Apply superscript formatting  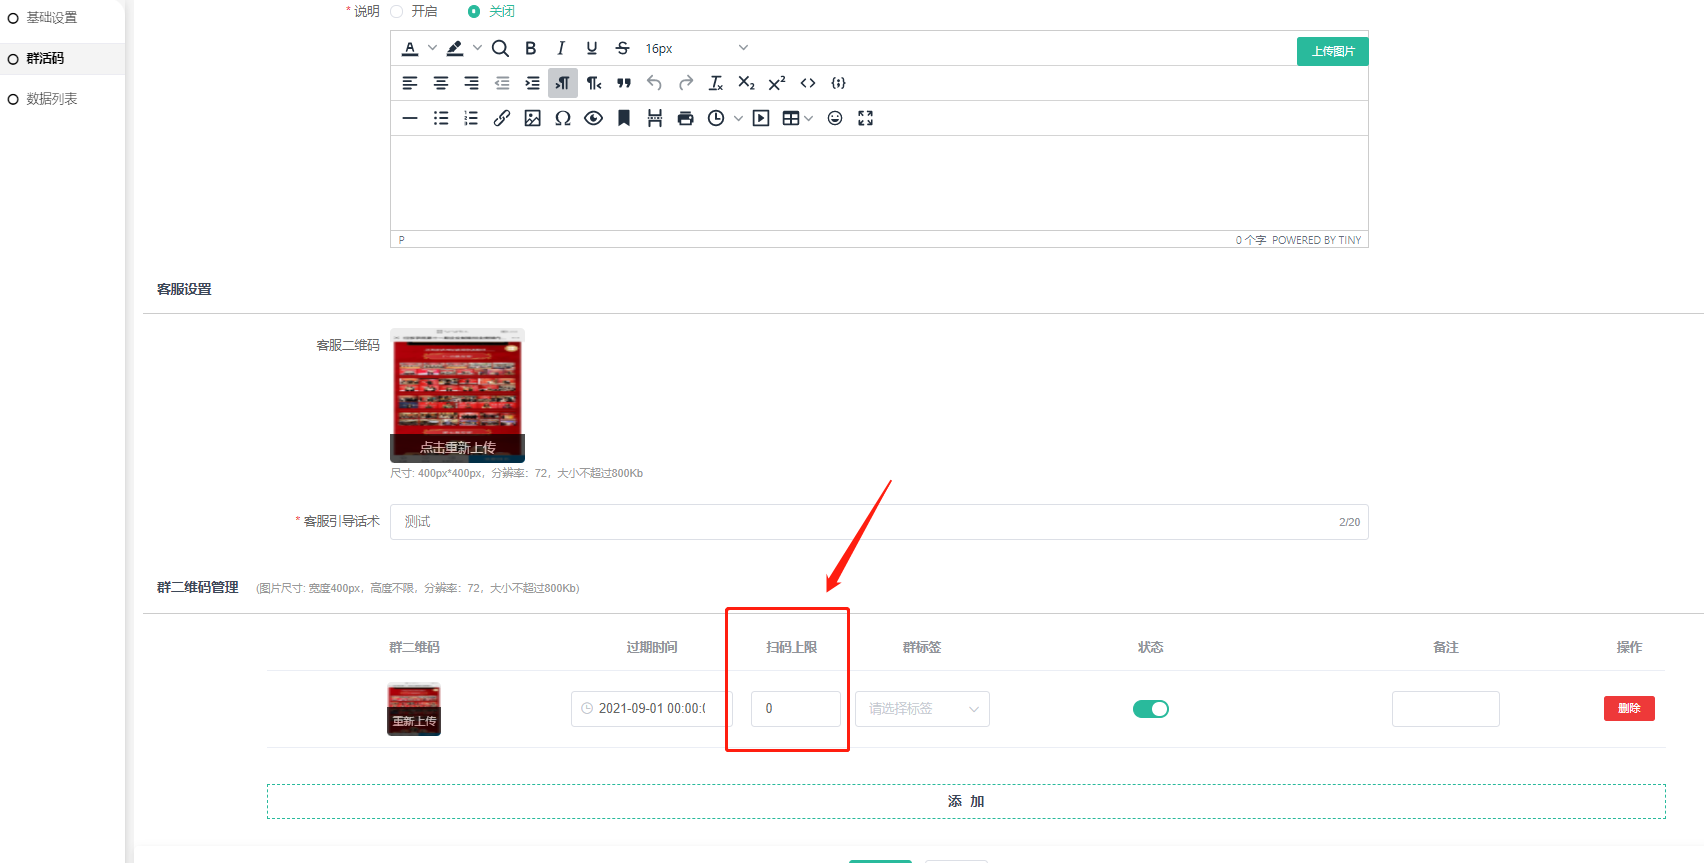pos(777,83)
